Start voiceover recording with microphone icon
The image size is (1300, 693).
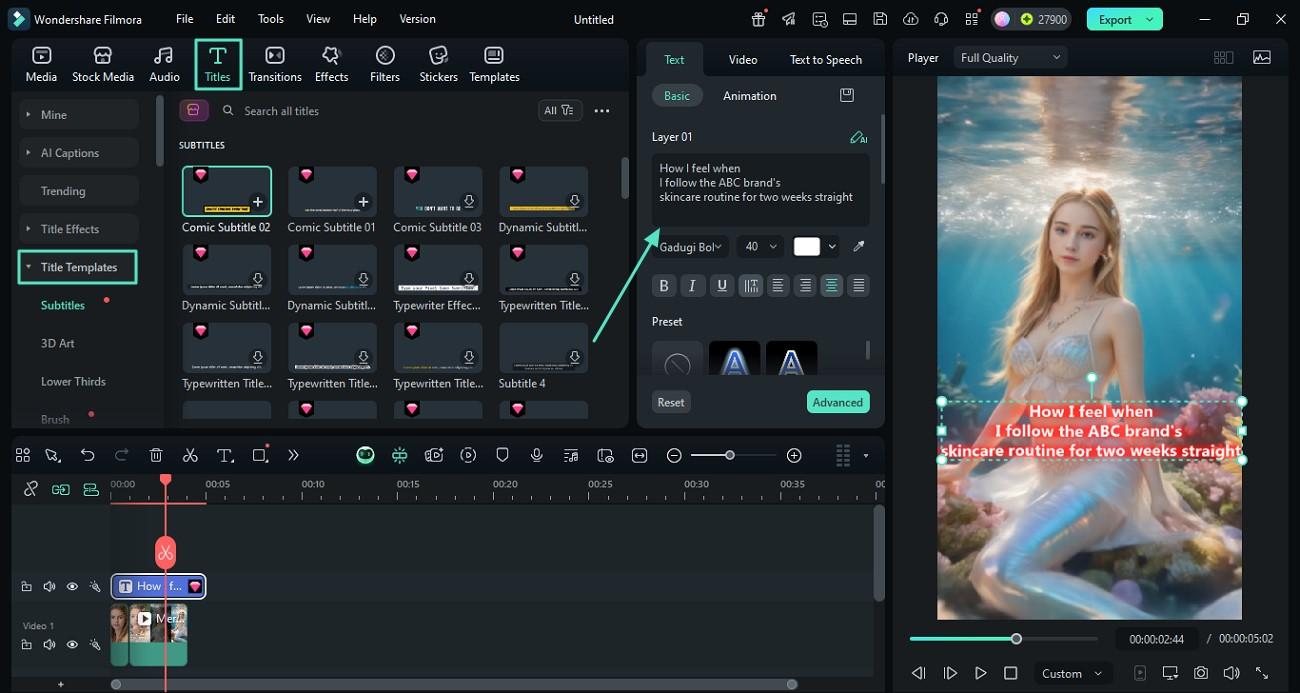coord(537,455)
